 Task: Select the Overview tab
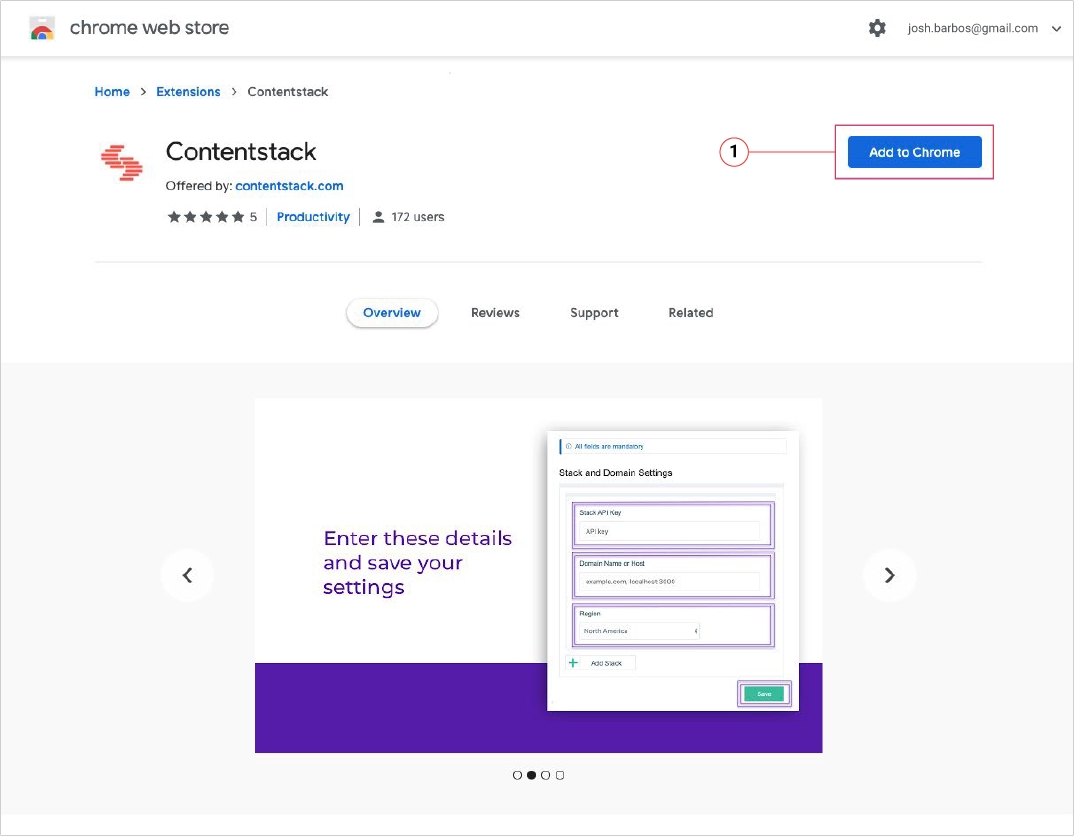(x=392, y=313)
